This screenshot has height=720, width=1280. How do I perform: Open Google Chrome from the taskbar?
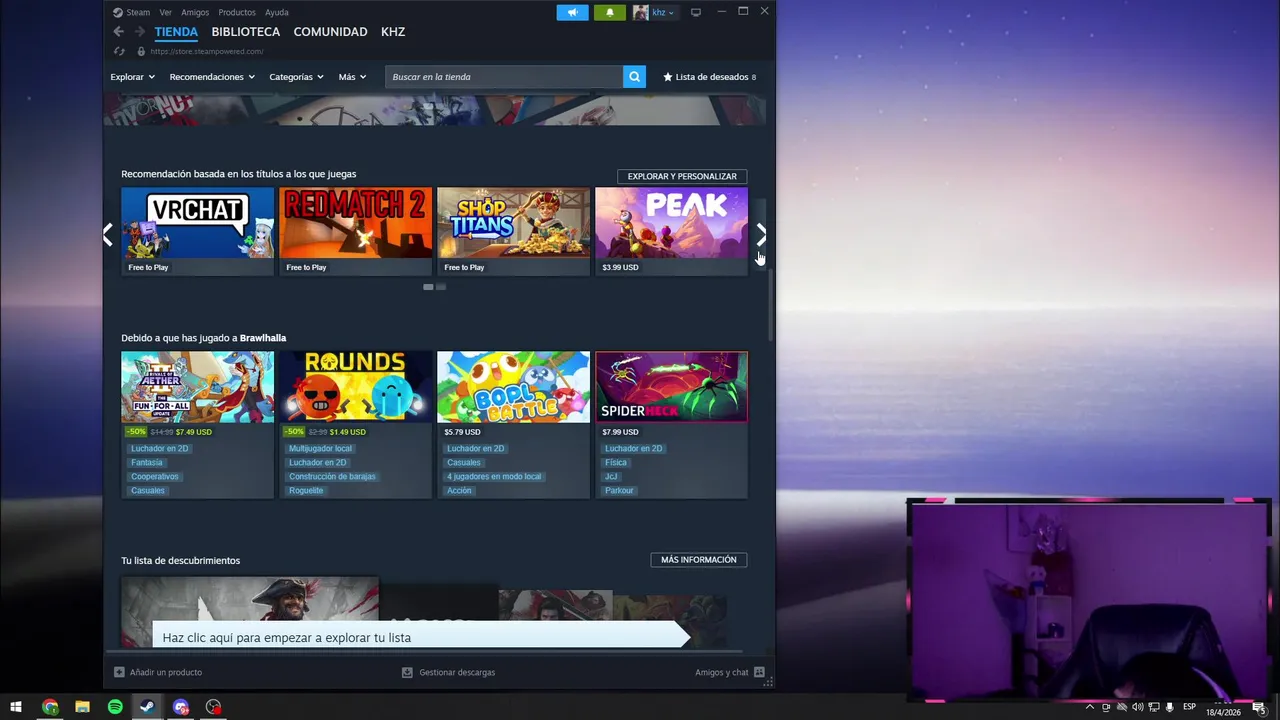pyautogui.click(x=50, y=707)
